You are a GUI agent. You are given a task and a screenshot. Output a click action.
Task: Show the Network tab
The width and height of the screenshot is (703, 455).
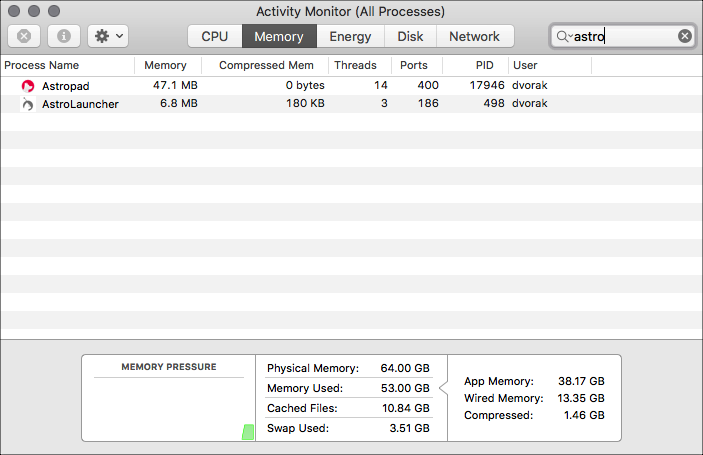pos(475,36)
